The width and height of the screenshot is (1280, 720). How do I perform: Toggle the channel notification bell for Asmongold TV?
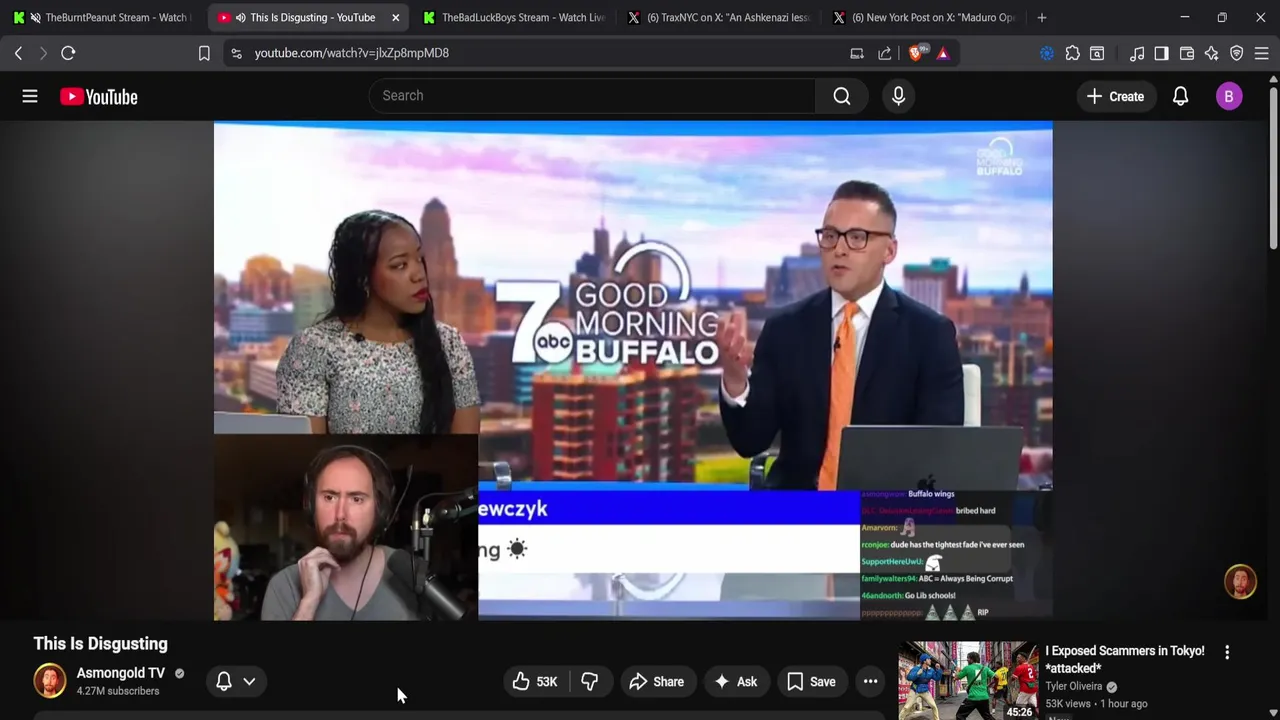[x=224, y=681]
